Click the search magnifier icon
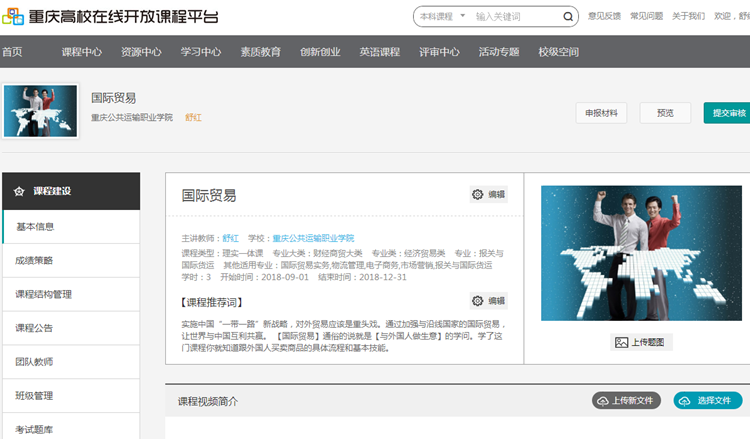 (568, 17)
